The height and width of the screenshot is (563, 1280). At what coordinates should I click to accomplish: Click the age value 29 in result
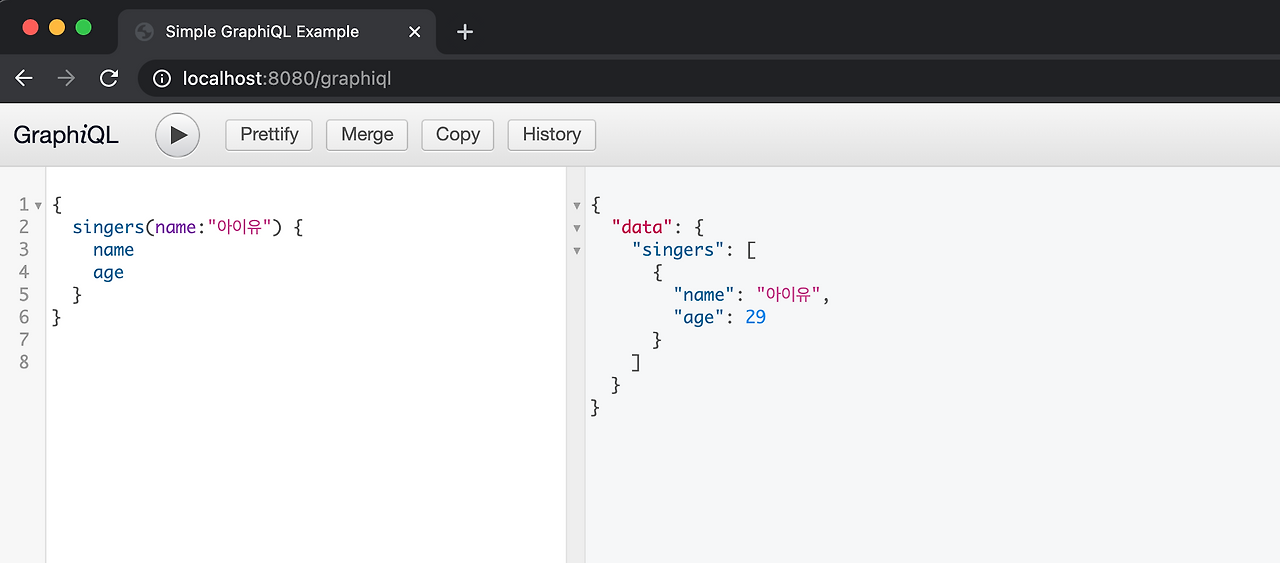[x=756, y=318]
